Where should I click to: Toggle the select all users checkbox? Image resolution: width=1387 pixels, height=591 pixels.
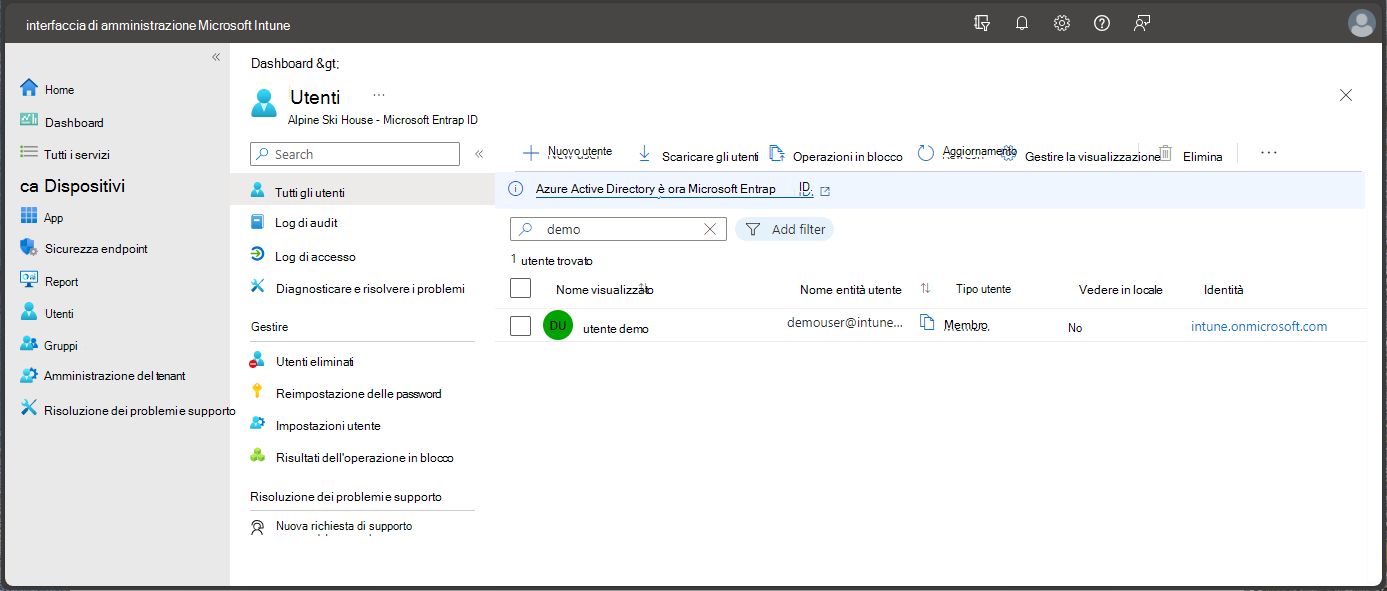point(520,288)
